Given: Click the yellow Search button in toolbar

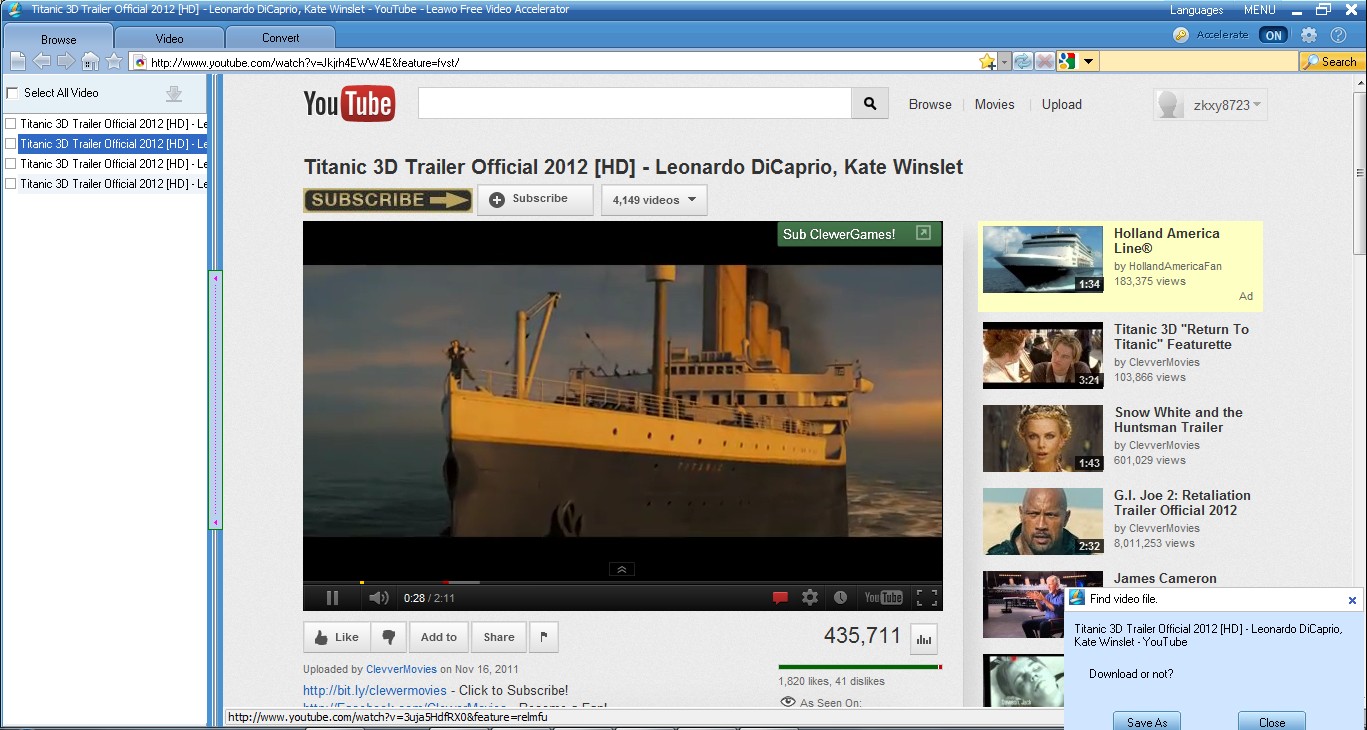Looking at the screenshot, I should 1330,62.
